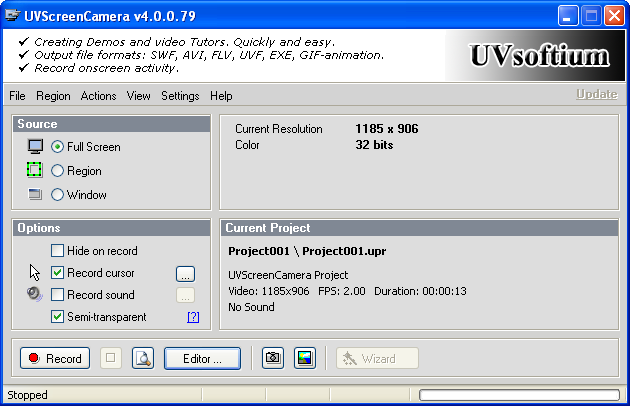Launch the Wizard button

(x=377, y=358)
